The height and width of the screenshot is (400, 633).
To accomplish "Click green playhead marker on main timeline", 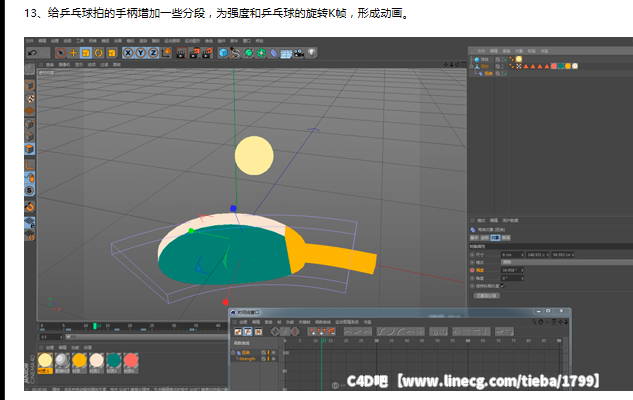I will point(95,326).
